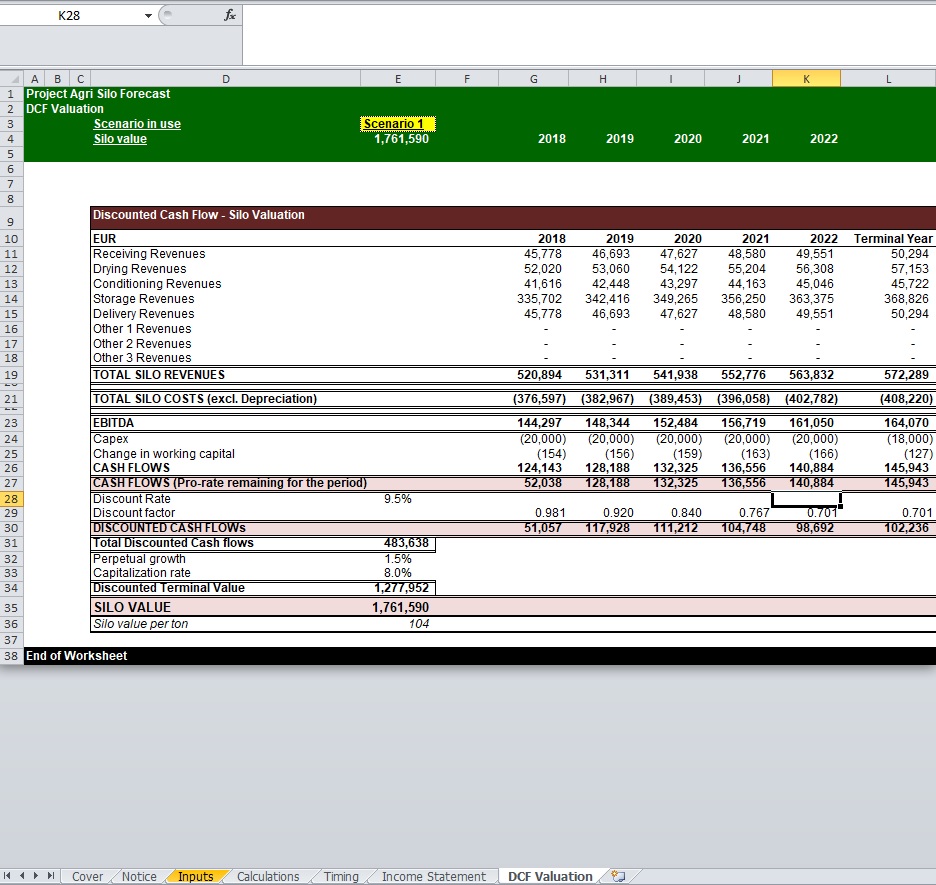Click the 'Terminal Year' column heading
Viewport: 936px width, 885px height.
892,239
